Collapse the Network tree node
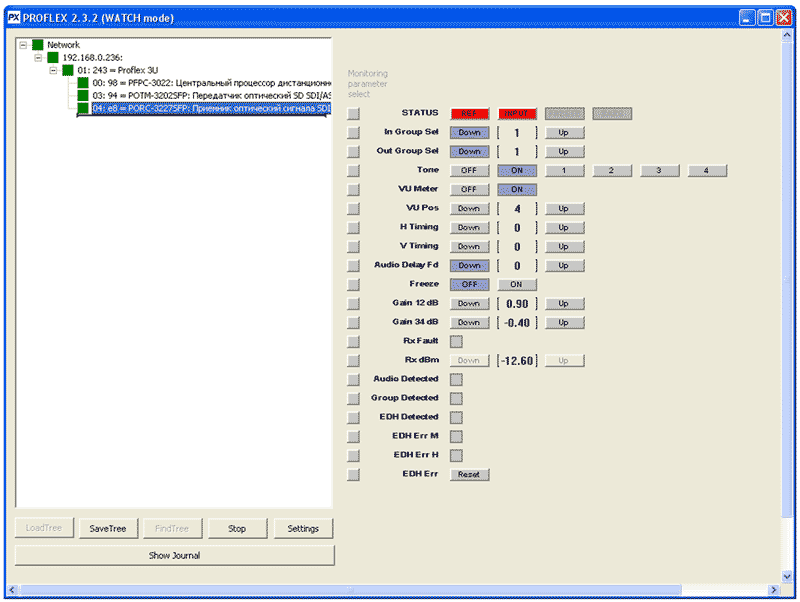Viewport: 800px width, 602px height. coord(23,45)
